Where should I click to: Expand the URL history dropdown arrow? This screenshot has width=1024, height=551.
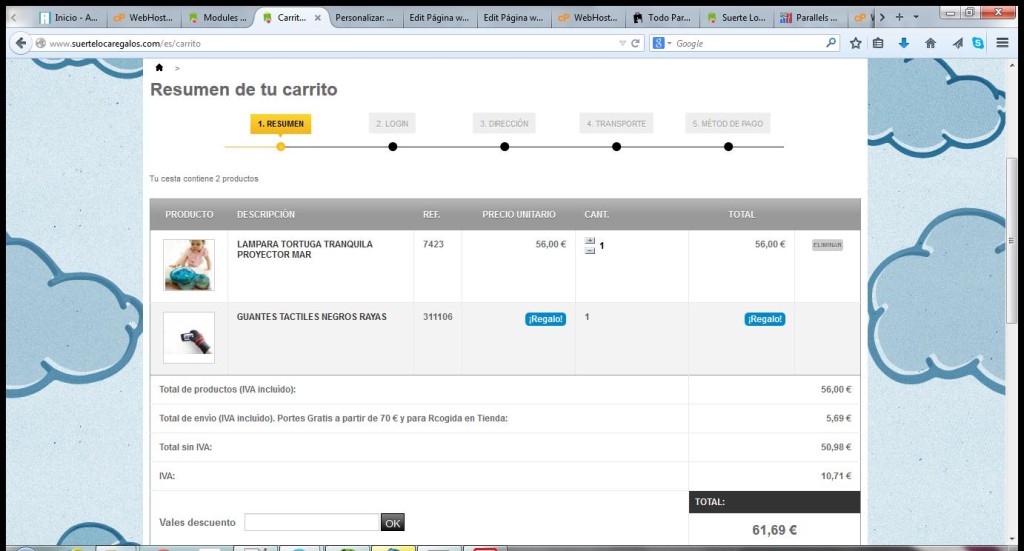622,43
